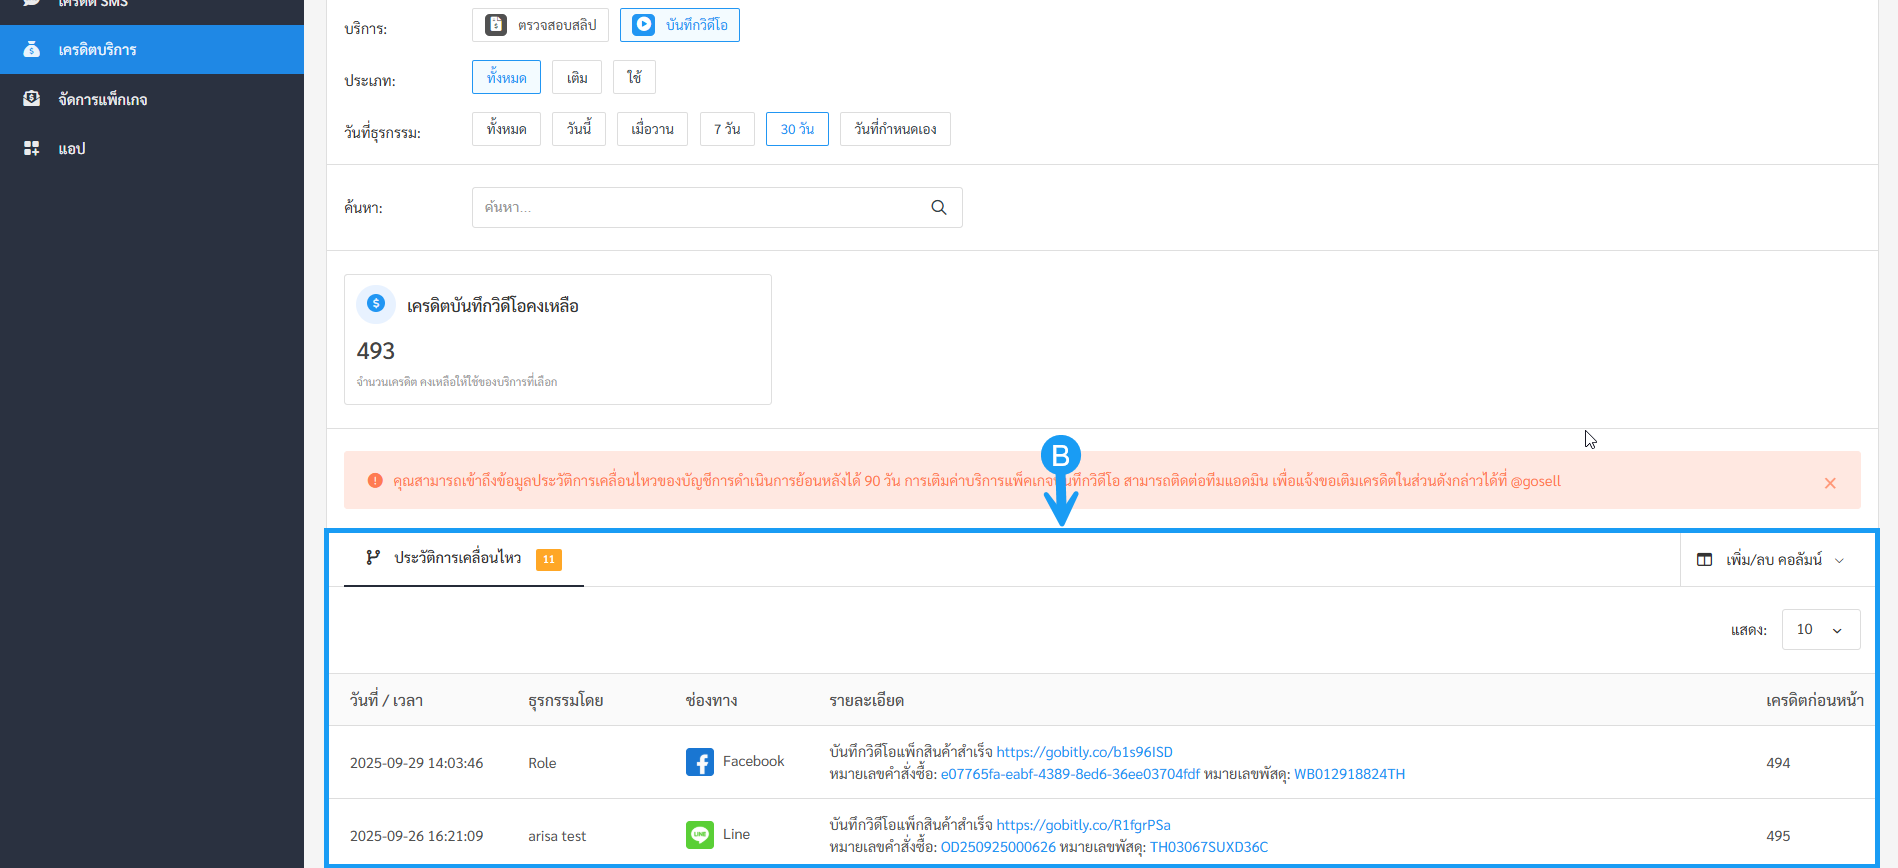Filter type by เติม
1898x868 pixels.
point(577,78)
